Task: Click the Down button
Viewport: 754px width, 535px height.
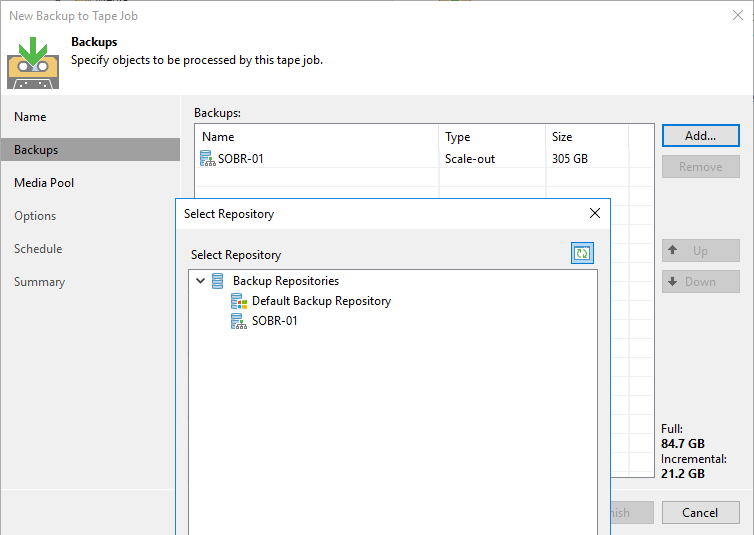Action: click(700, 281)
